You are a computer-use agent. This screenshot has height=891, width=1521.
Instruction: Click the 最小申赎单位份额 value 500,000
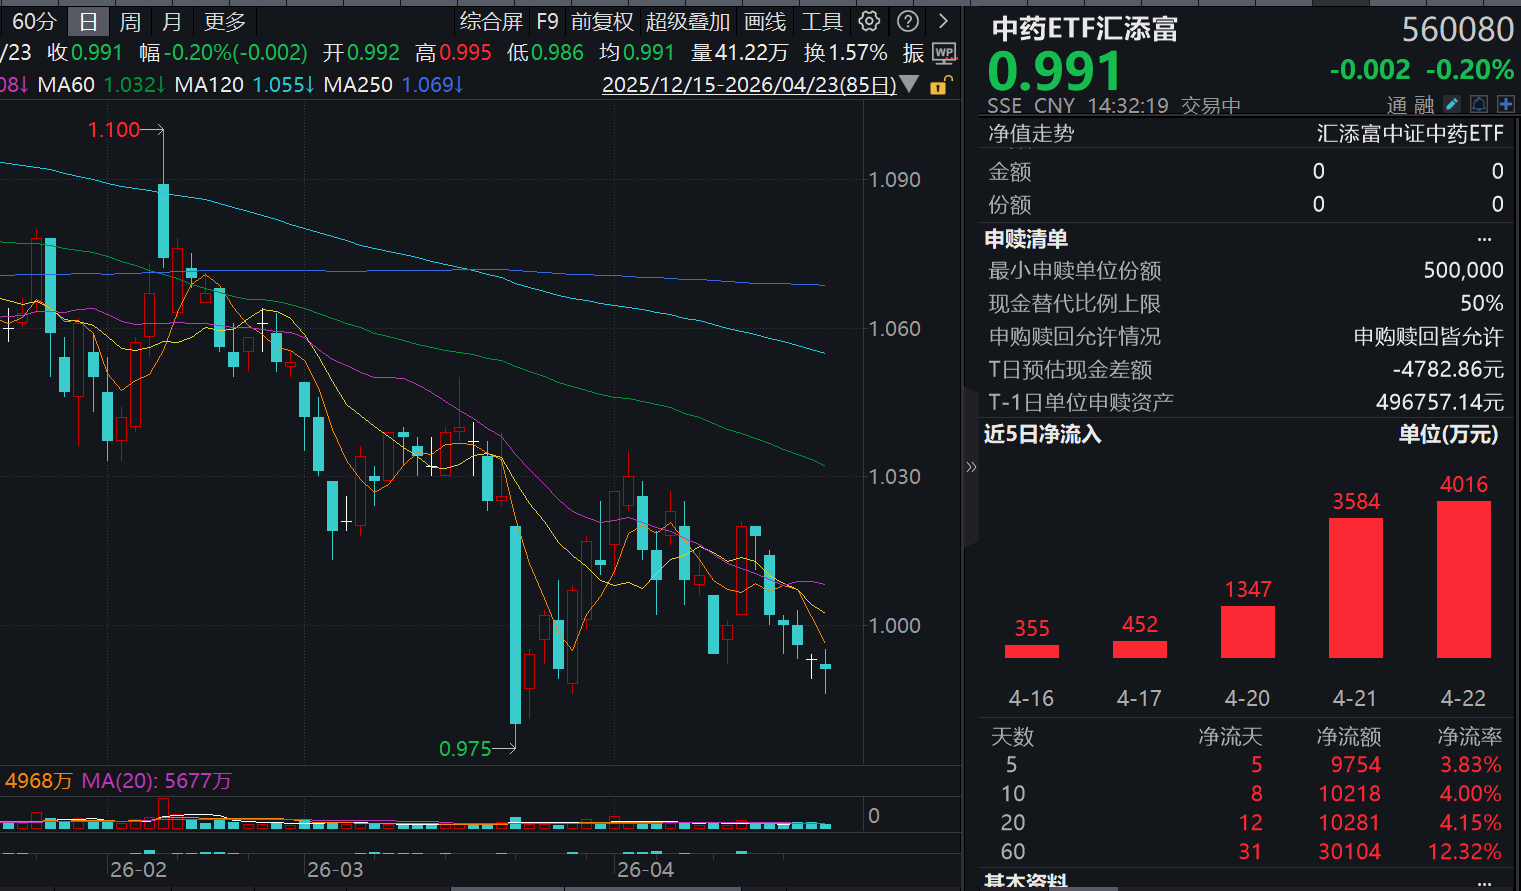[1463, 271]
